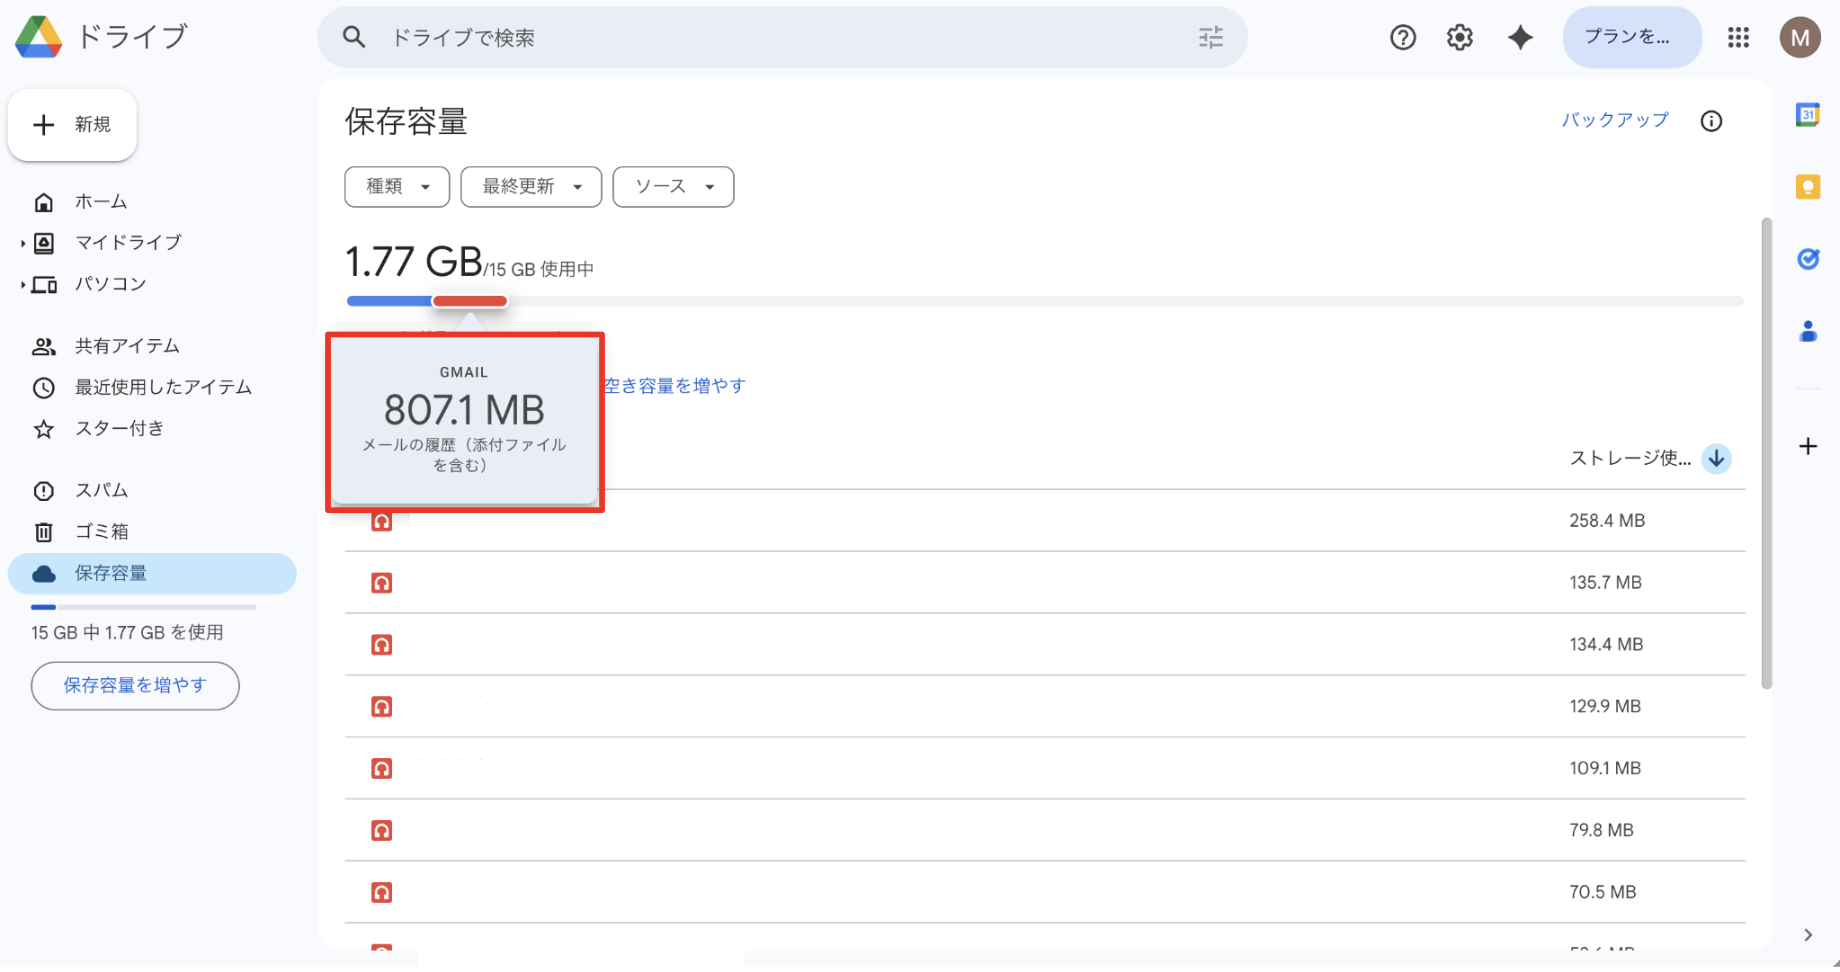Viewport: 1840px width, 972px height.
Task: Open the account avatar M
Action: (1800, 37)
